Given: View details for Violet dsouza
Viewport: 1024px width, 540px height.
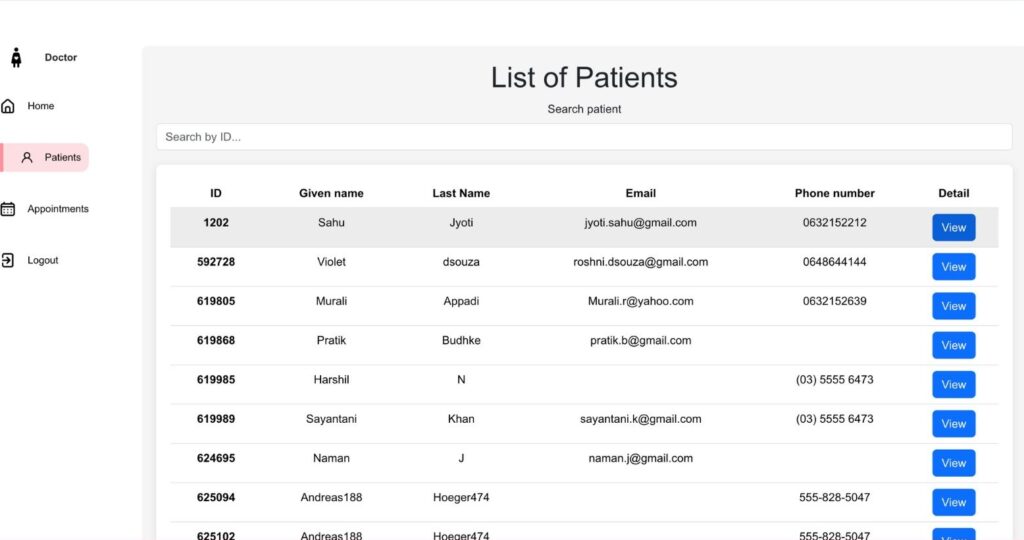Looking at the screenshot, I should click(953, 267).
